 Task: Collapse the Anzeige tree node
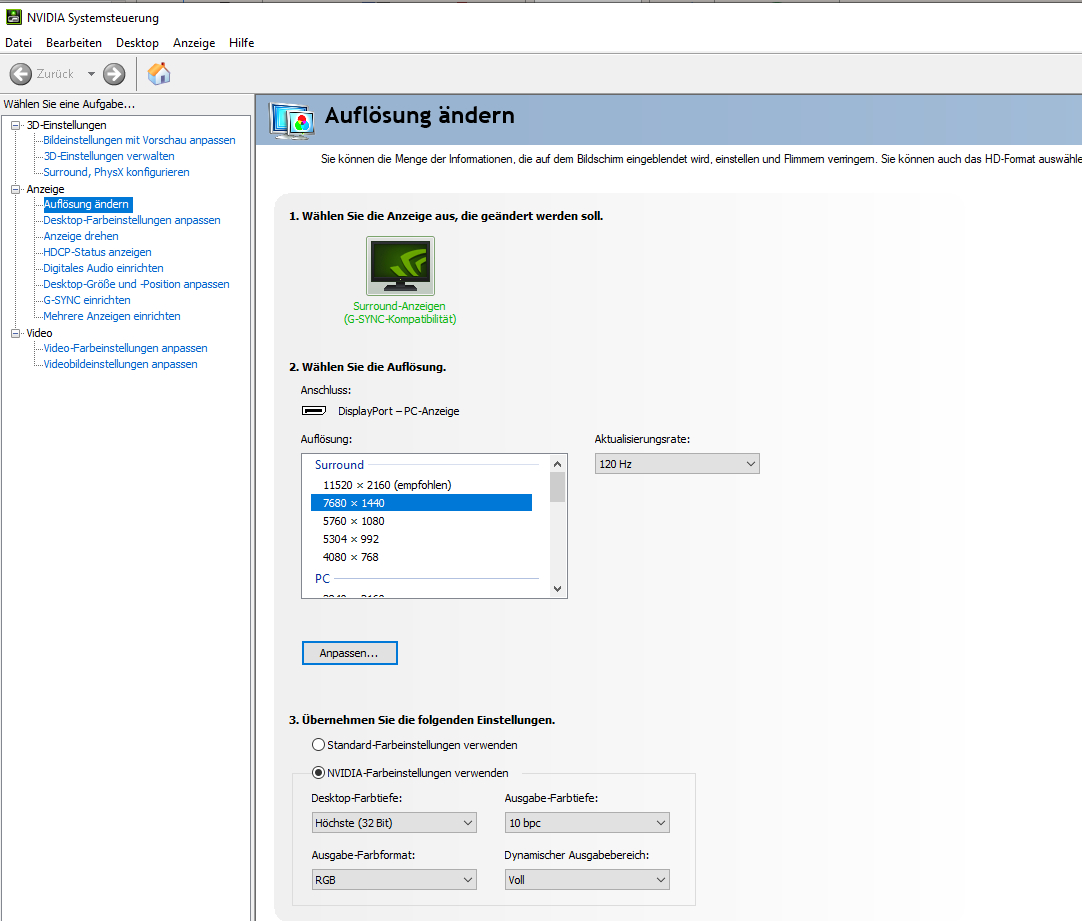[15, 189]
